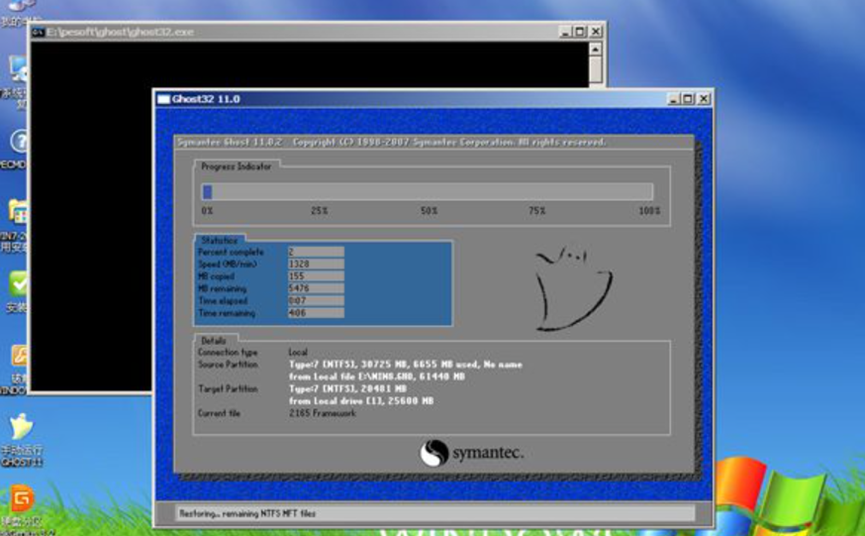Image resolution: width=865 pixels, height=536 pixels.
Task: Click the ghost32.exe console window icon
Action: 37,32
